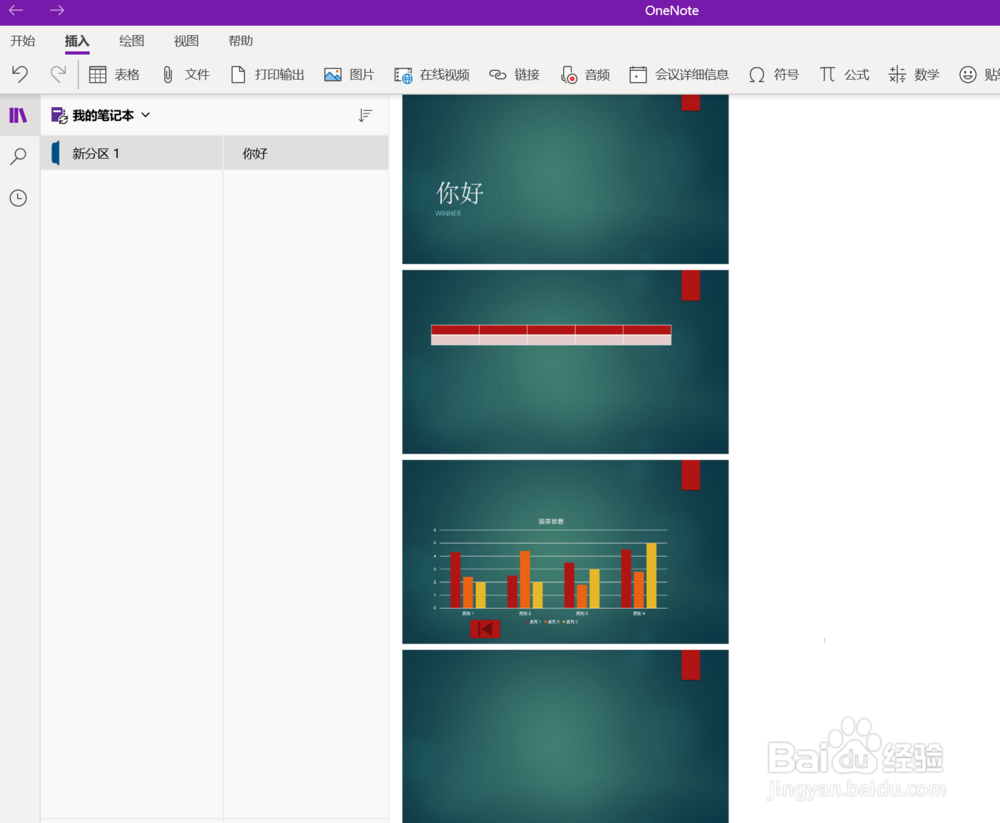
Task: Switch to the 插入 tab
Action: (77, 41)
